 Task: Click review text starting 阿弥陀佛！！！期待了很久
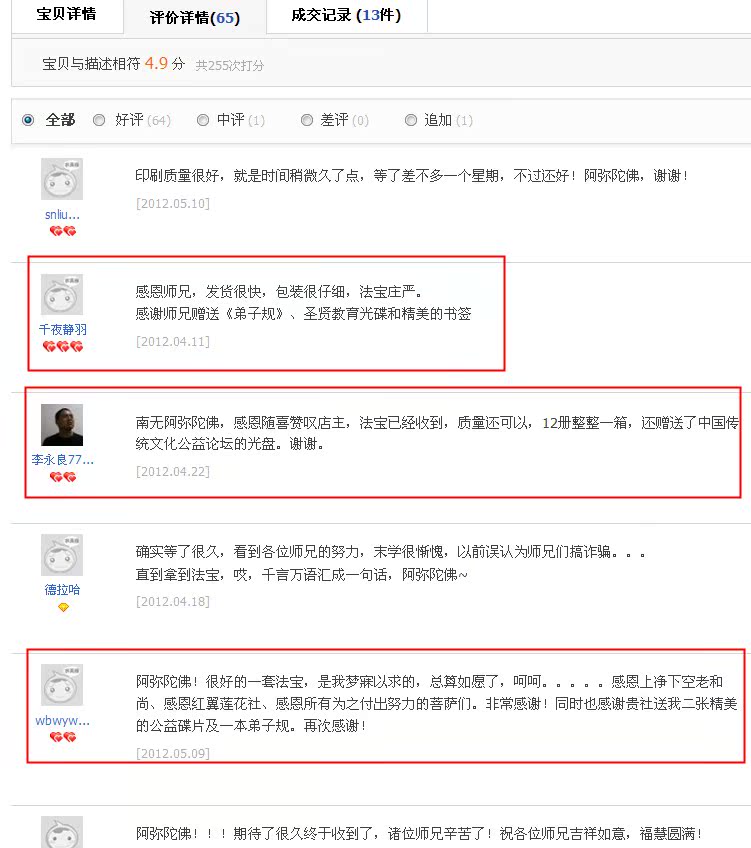[419, 833]
